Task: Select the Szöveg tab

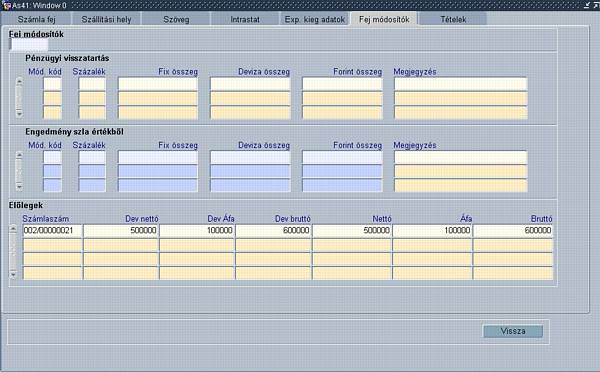Action: click(176, 19)
